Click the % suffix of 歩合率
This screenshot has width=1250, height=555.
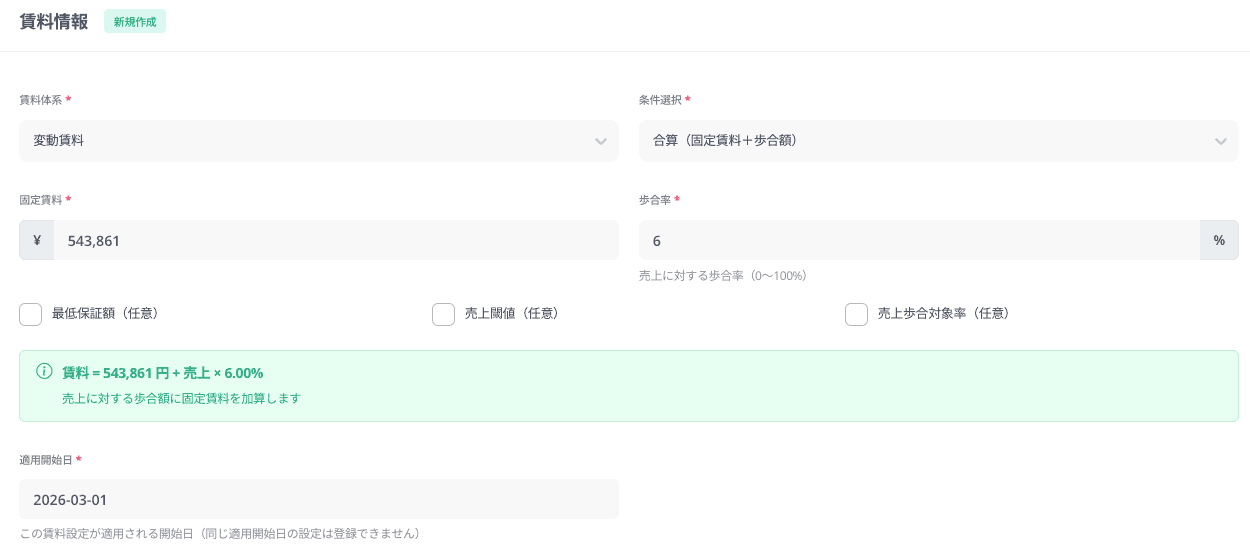1219,240
